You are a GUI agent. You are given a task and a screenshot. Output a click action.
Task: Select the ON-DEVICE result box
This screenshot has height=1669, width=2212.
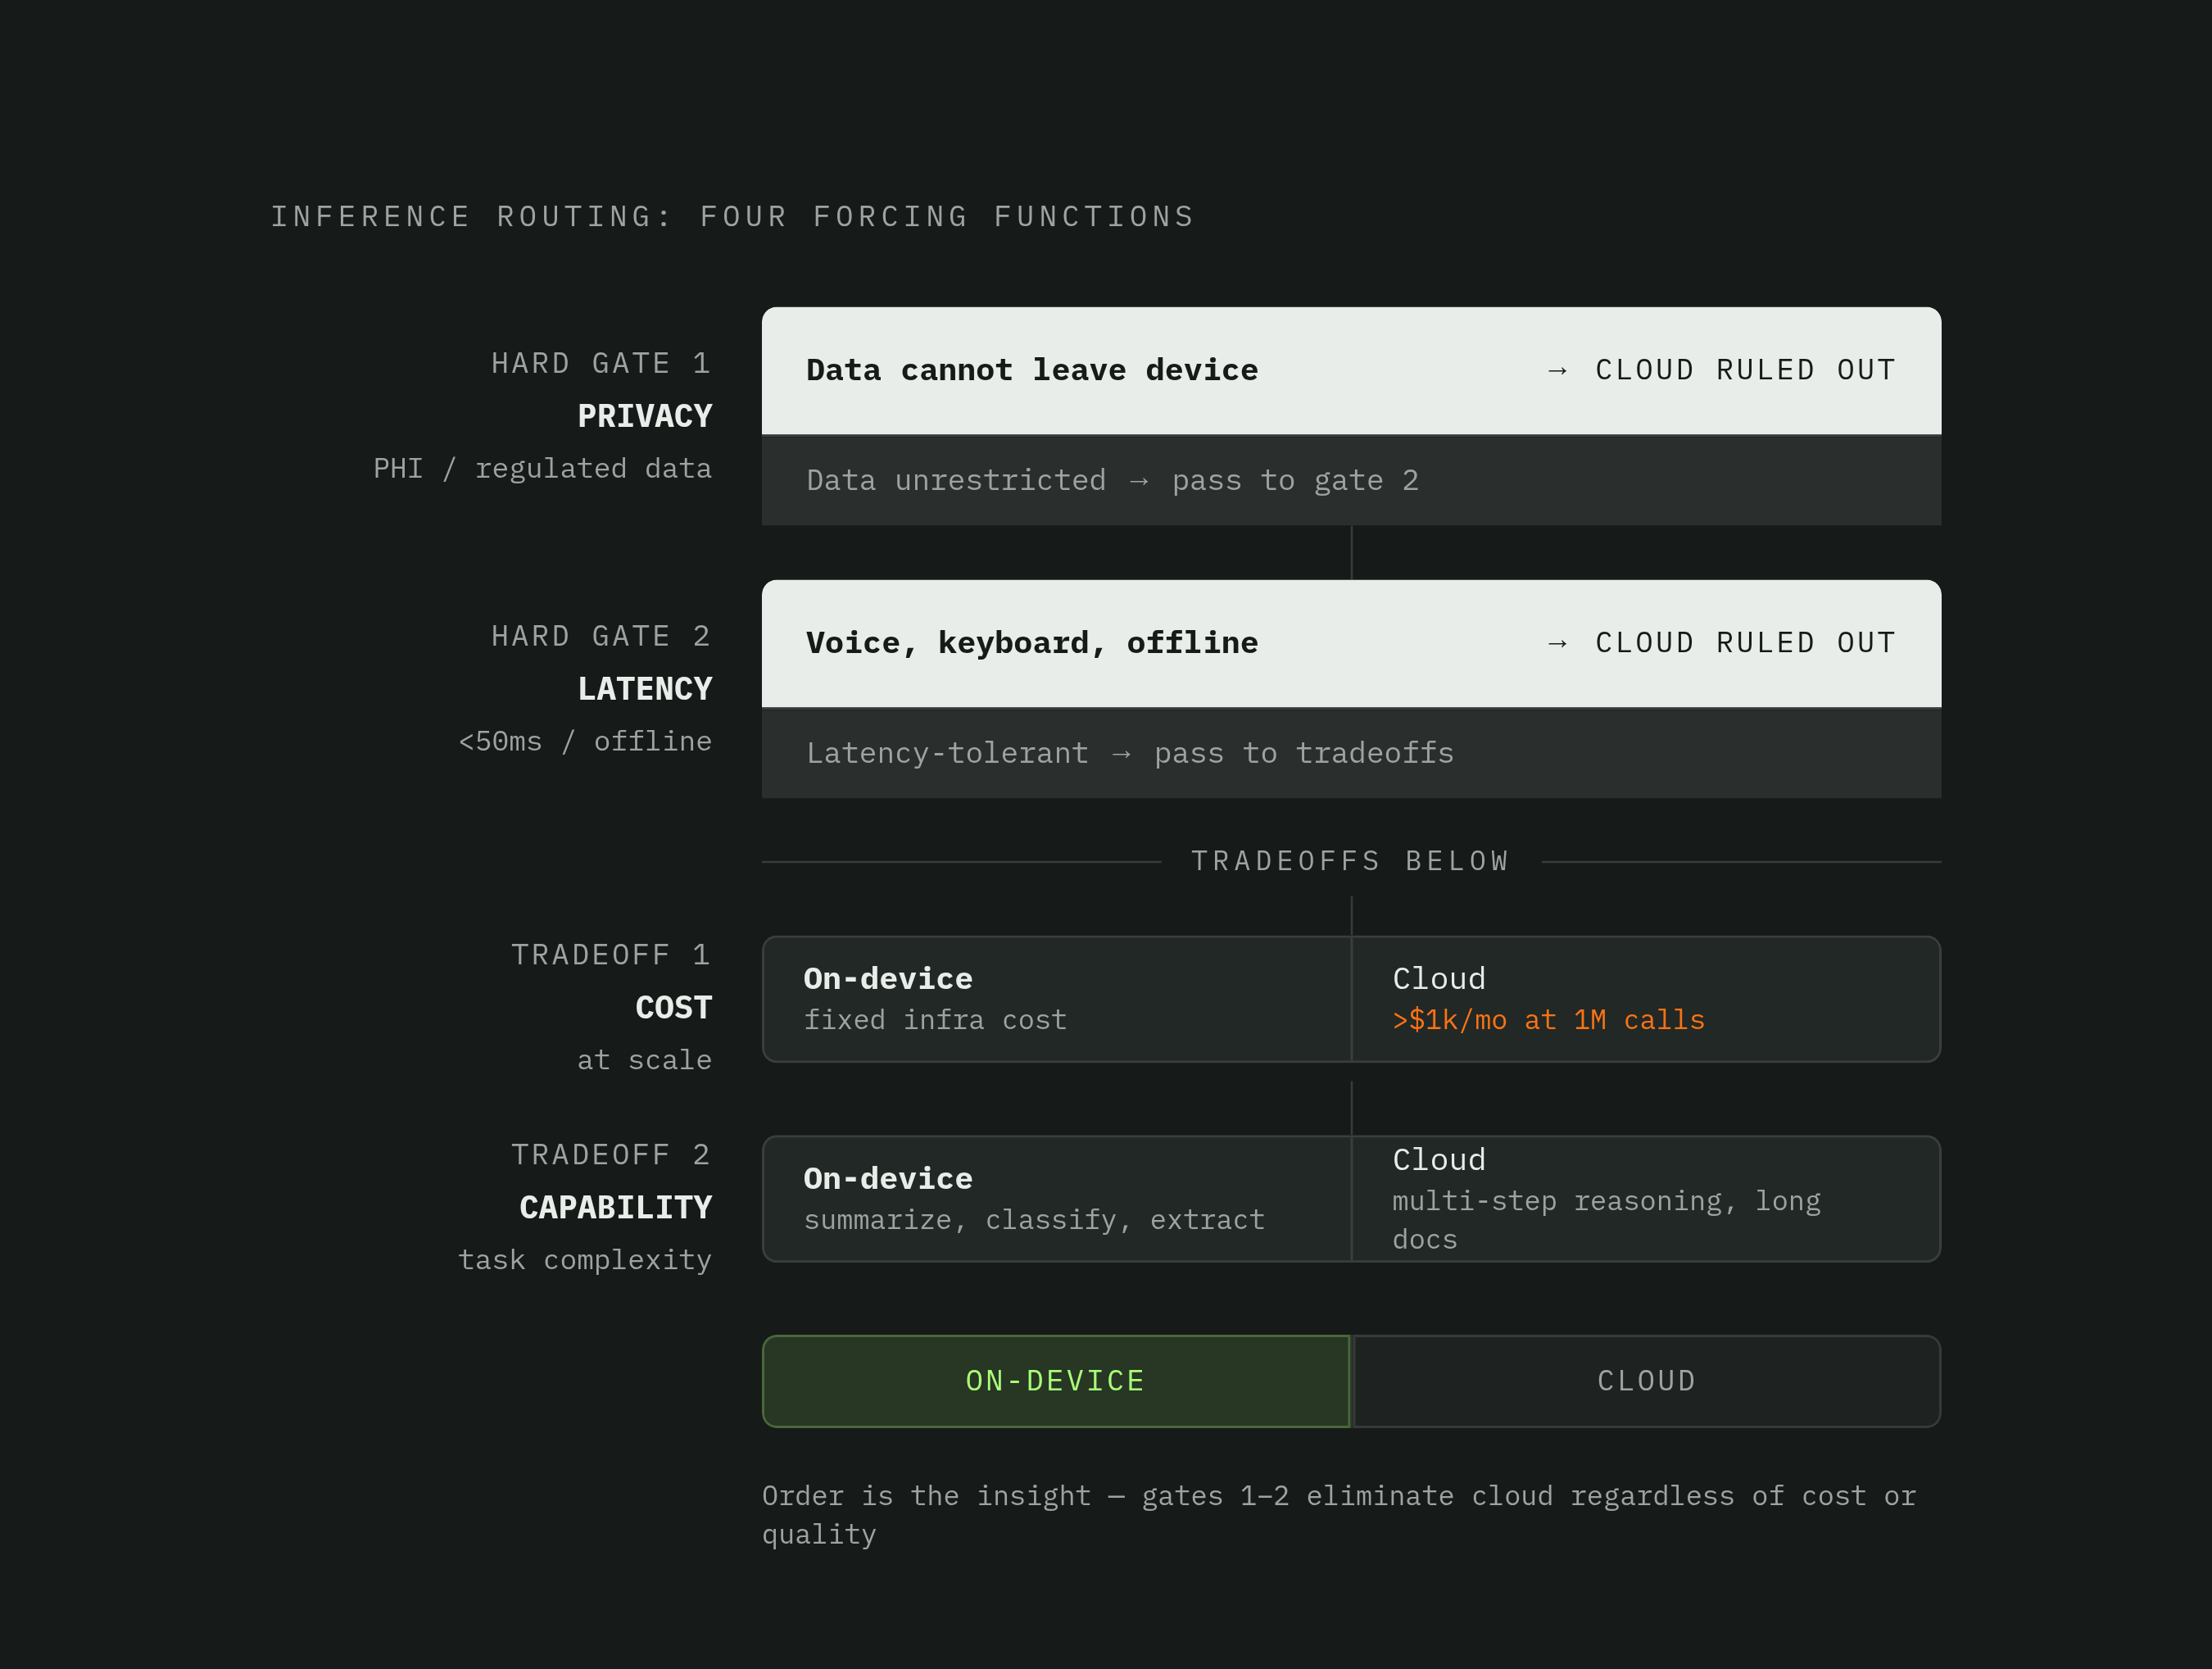1056,1381
